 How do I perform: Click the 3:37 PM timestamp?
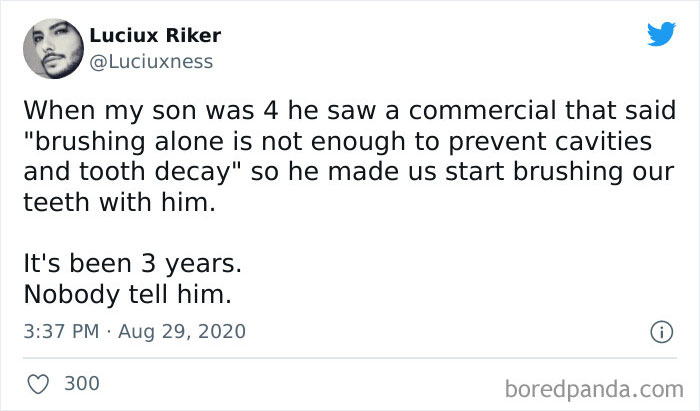[58, 331]
